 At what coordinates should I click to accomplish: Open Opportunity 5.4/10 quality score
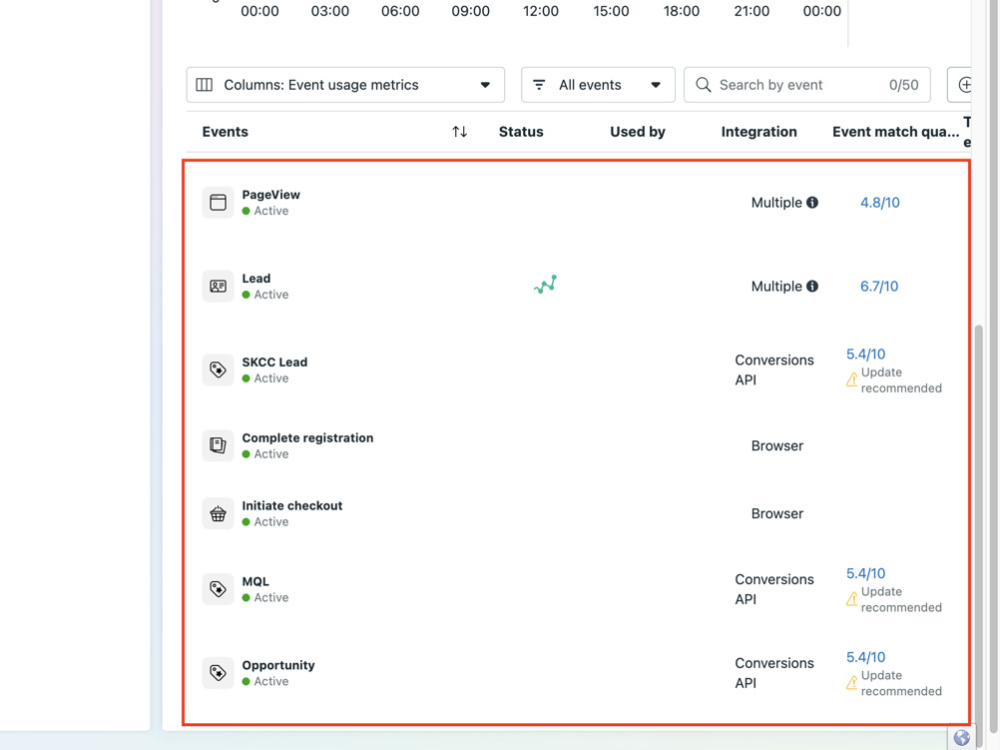865,657
